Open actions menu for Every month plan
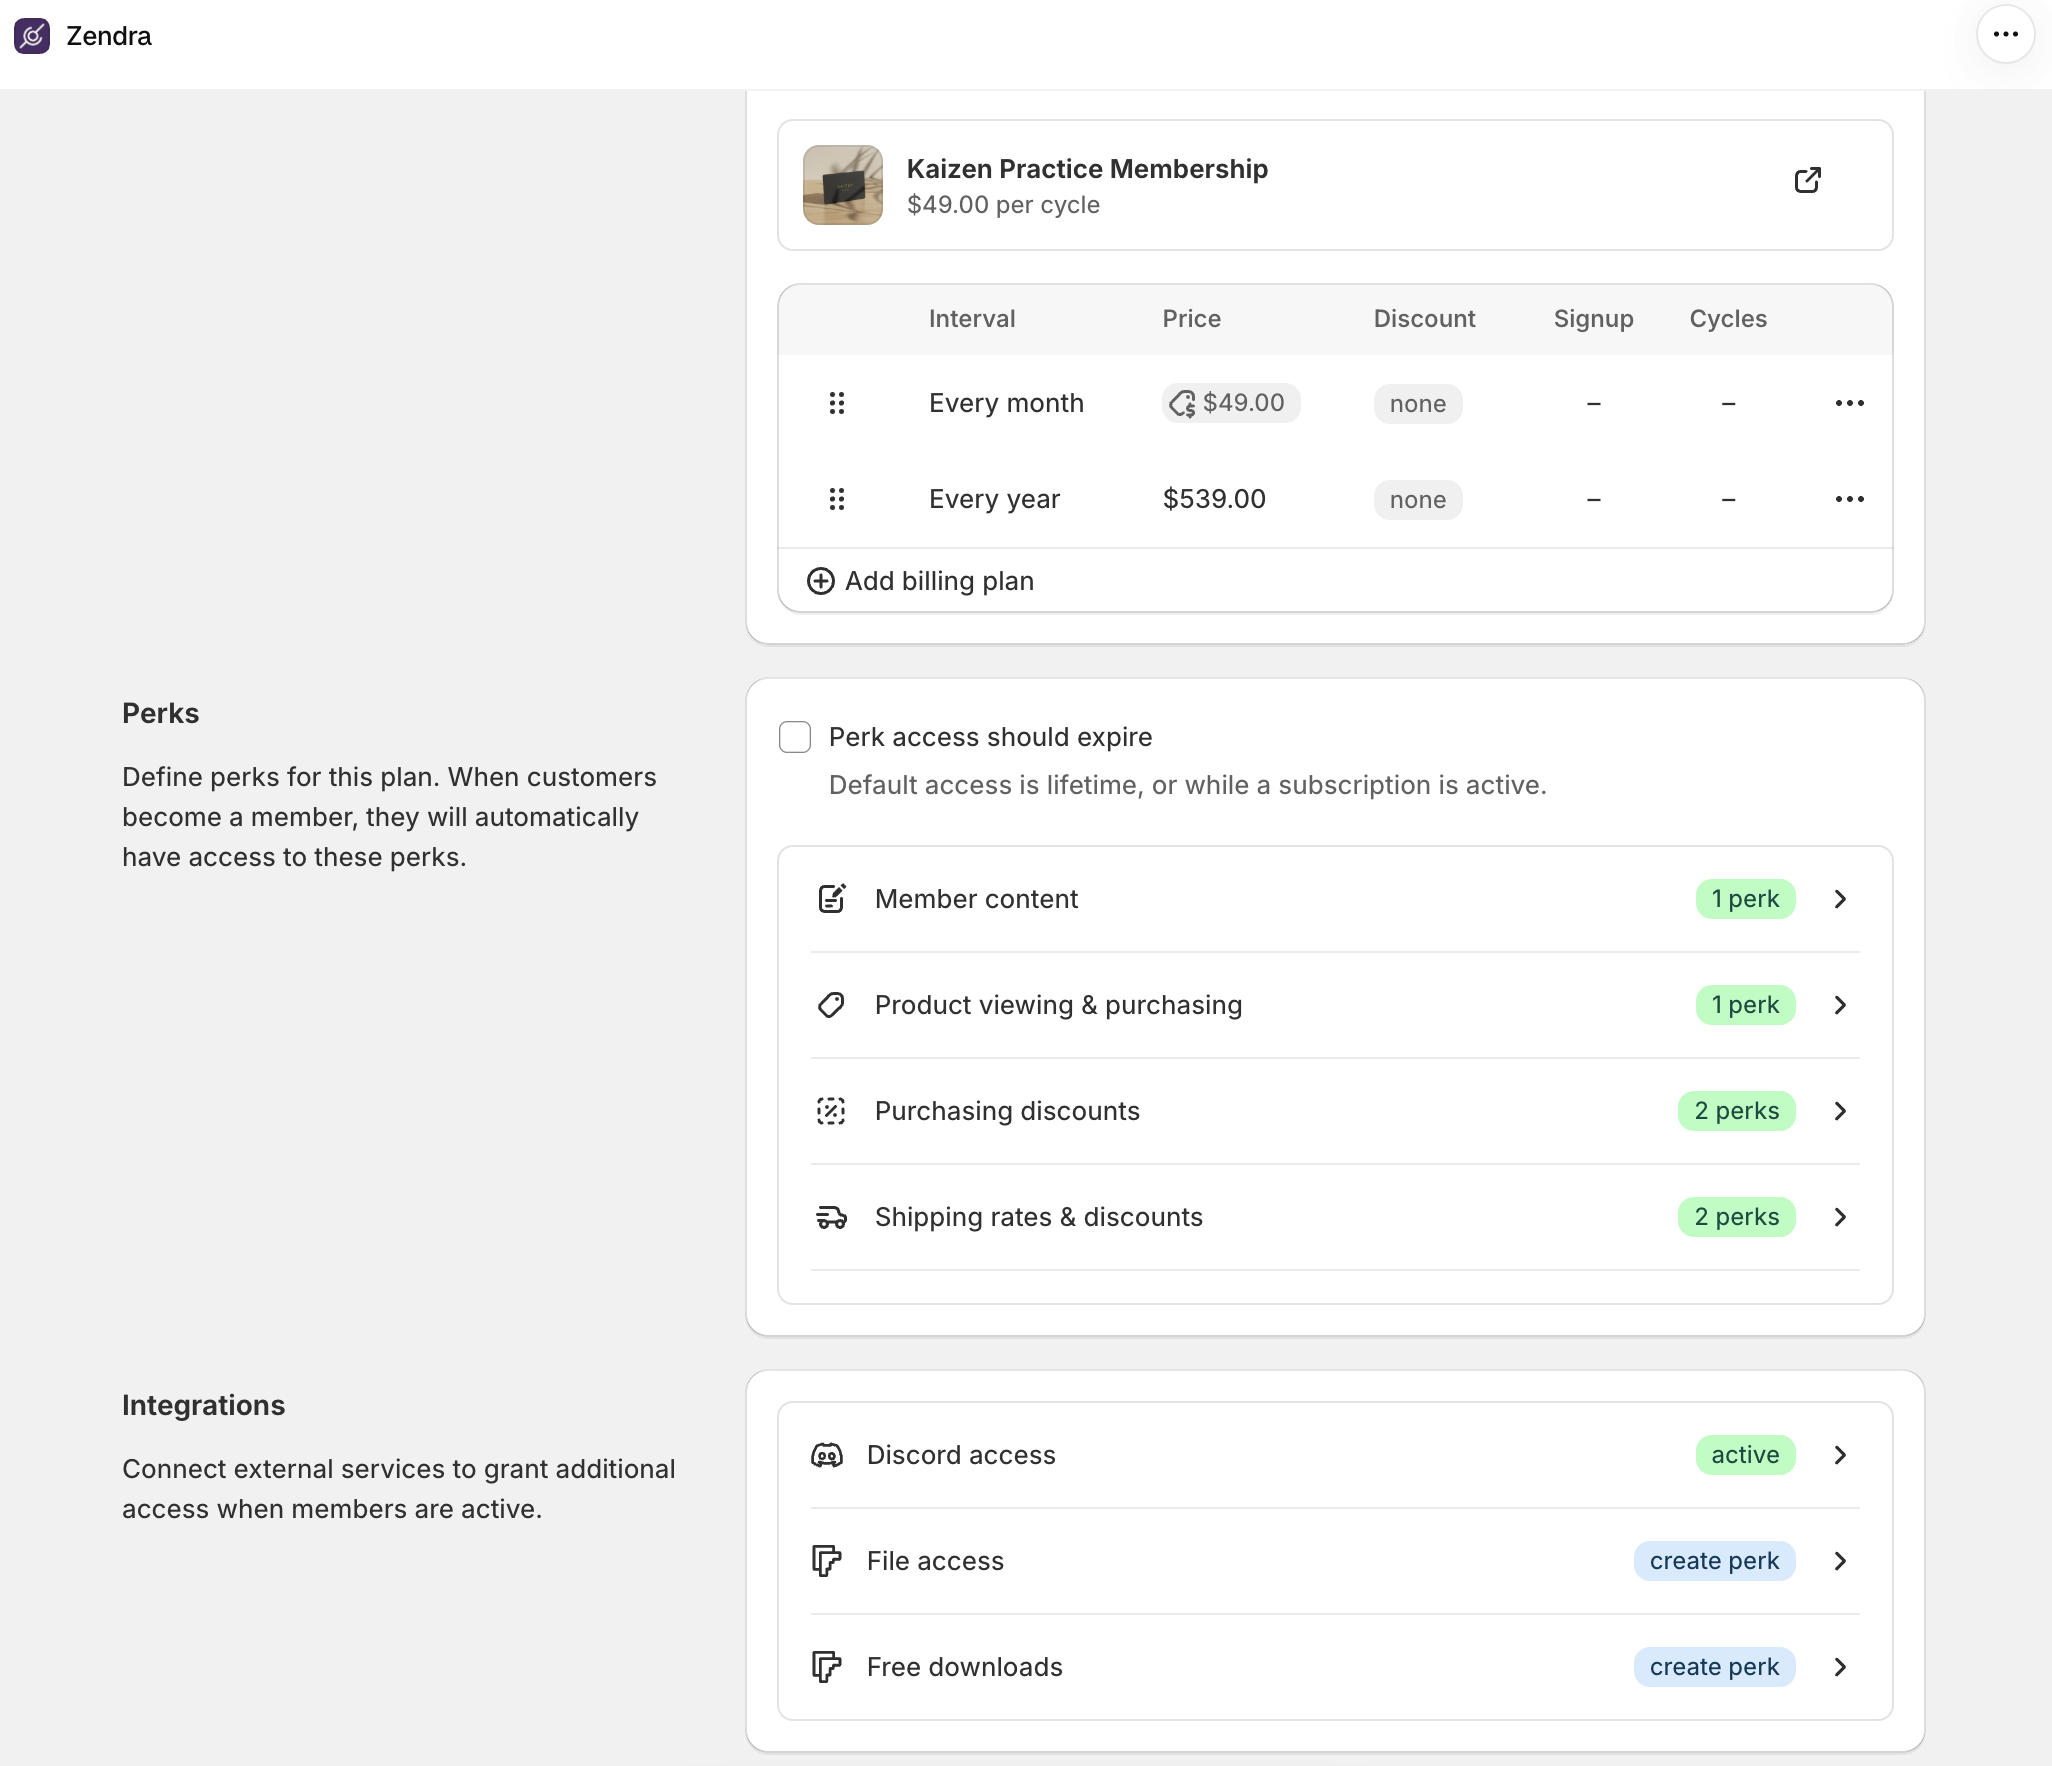 click(x=1849, y=403)
